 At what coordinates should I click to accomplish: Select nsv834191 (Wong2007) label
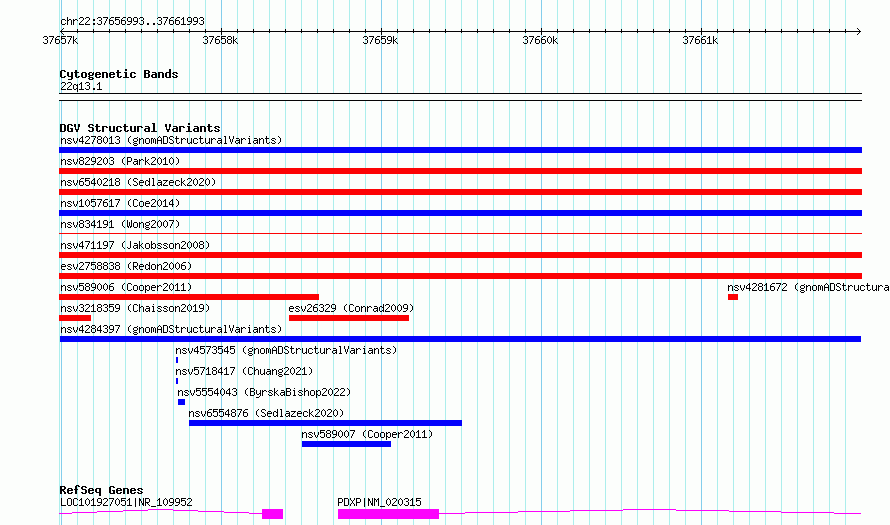tap(120, 224)
